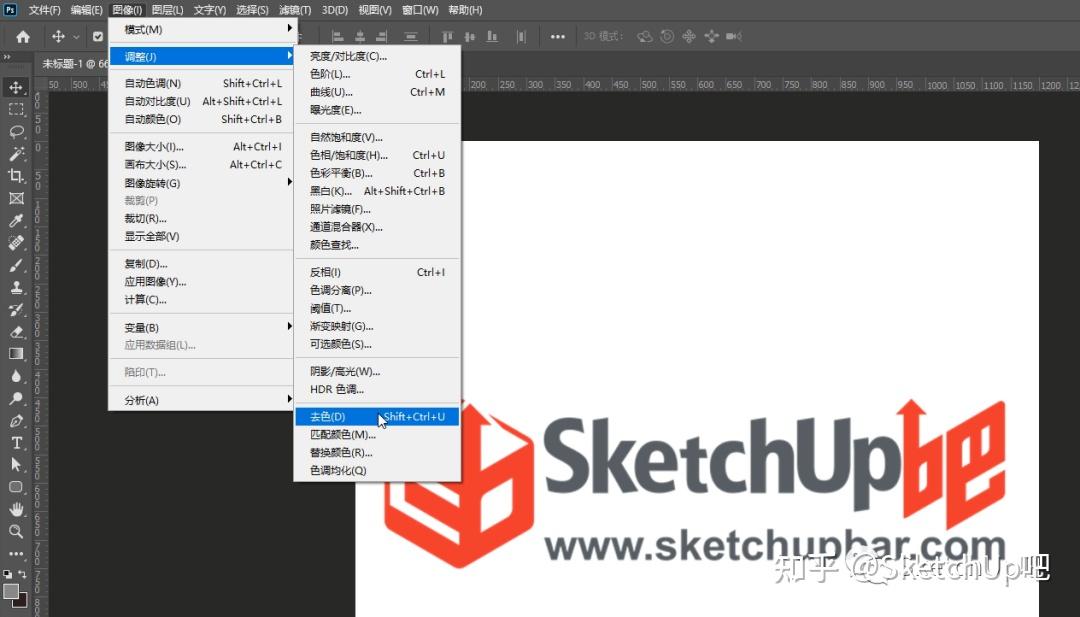Swap foreground and background colors
1080x617 pixels.
[x=23, y=574]
